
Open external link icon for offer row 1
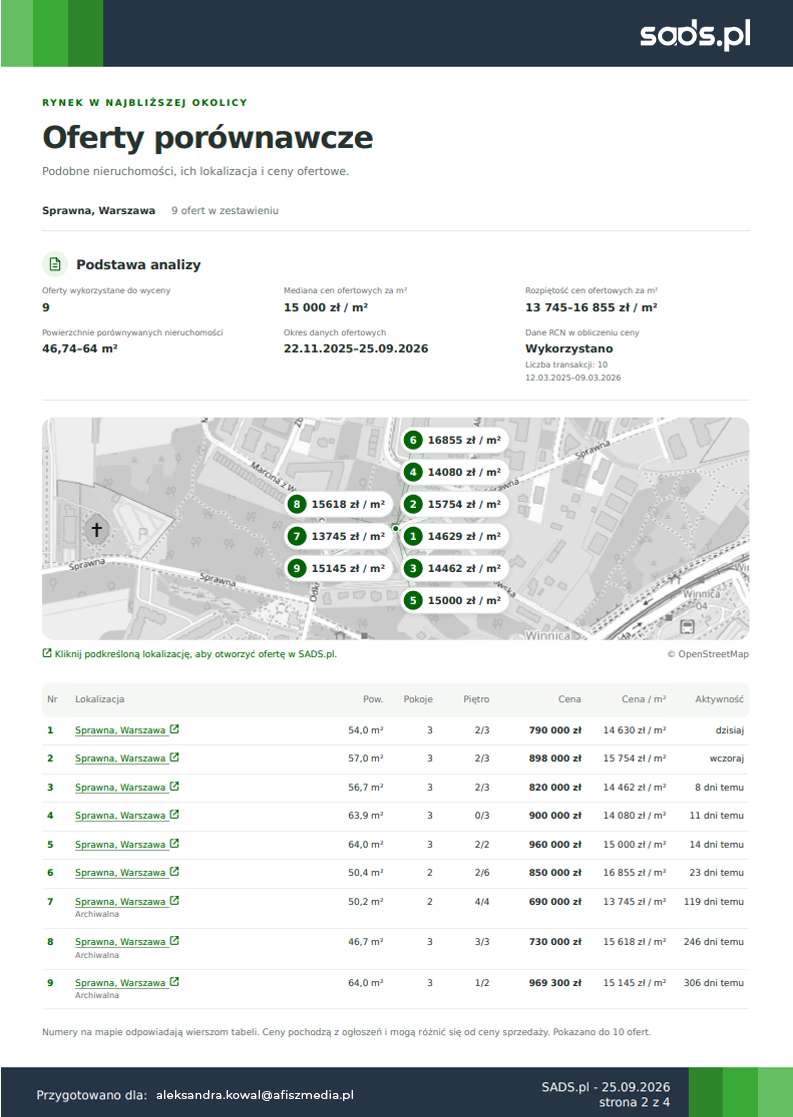pos(175,729)
